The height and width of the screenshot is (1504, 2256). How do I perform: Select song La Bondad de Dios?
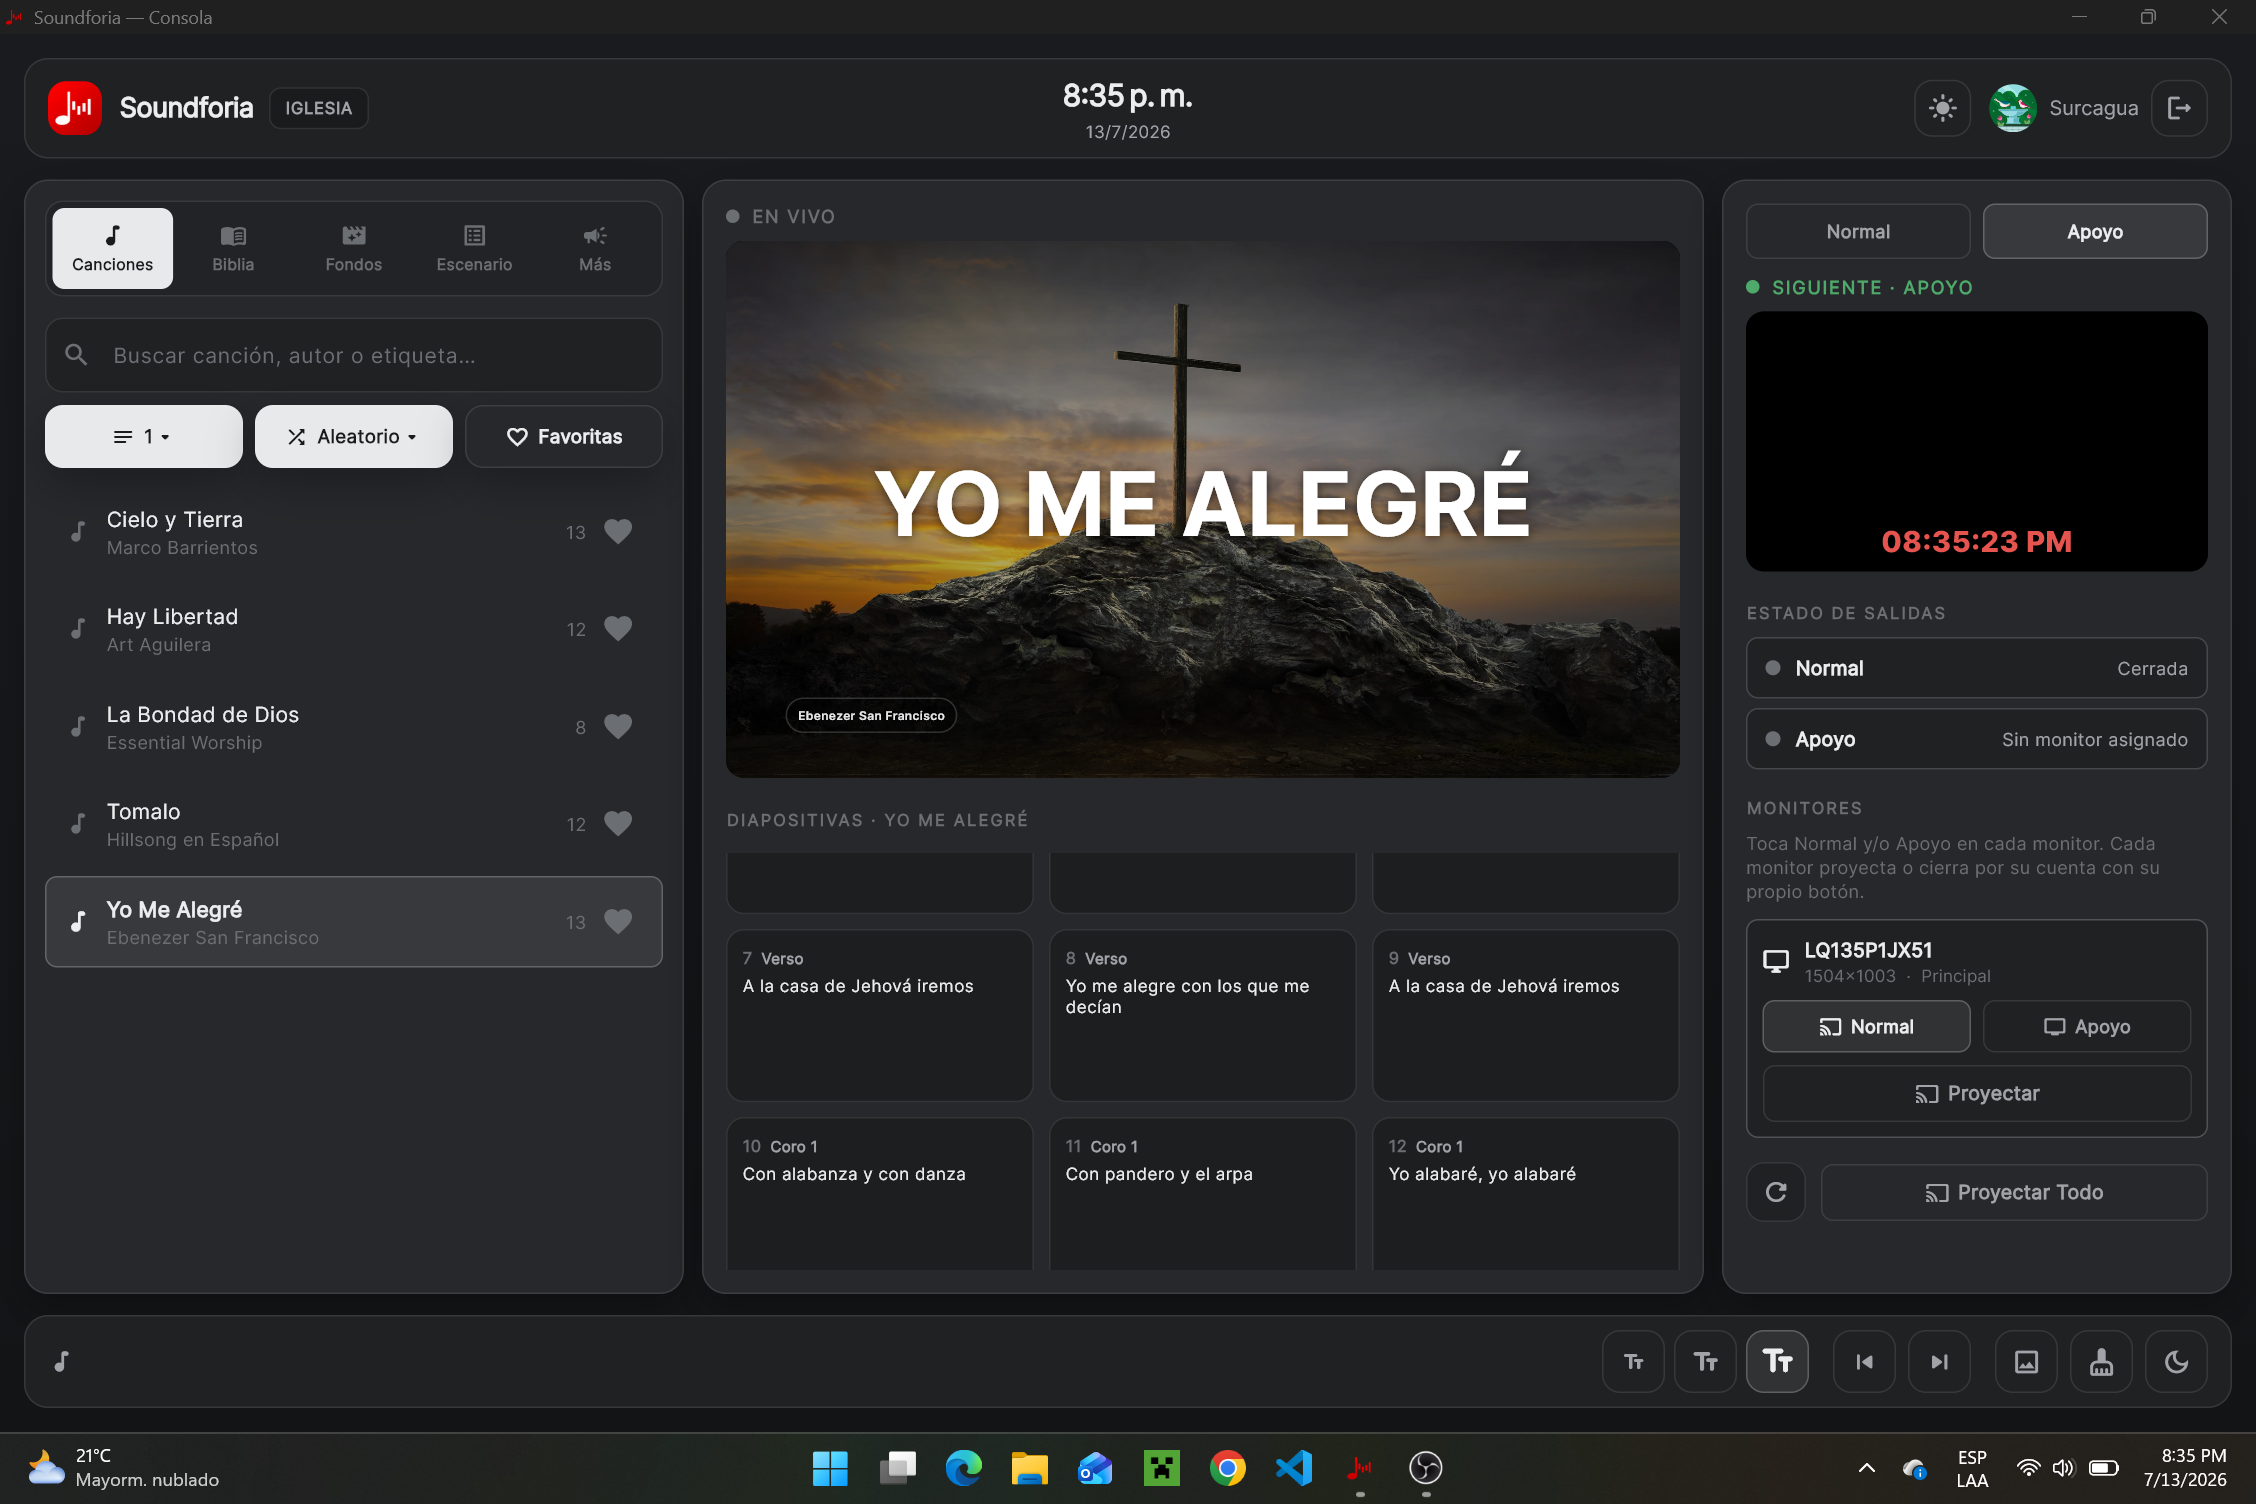pos(353,727)
